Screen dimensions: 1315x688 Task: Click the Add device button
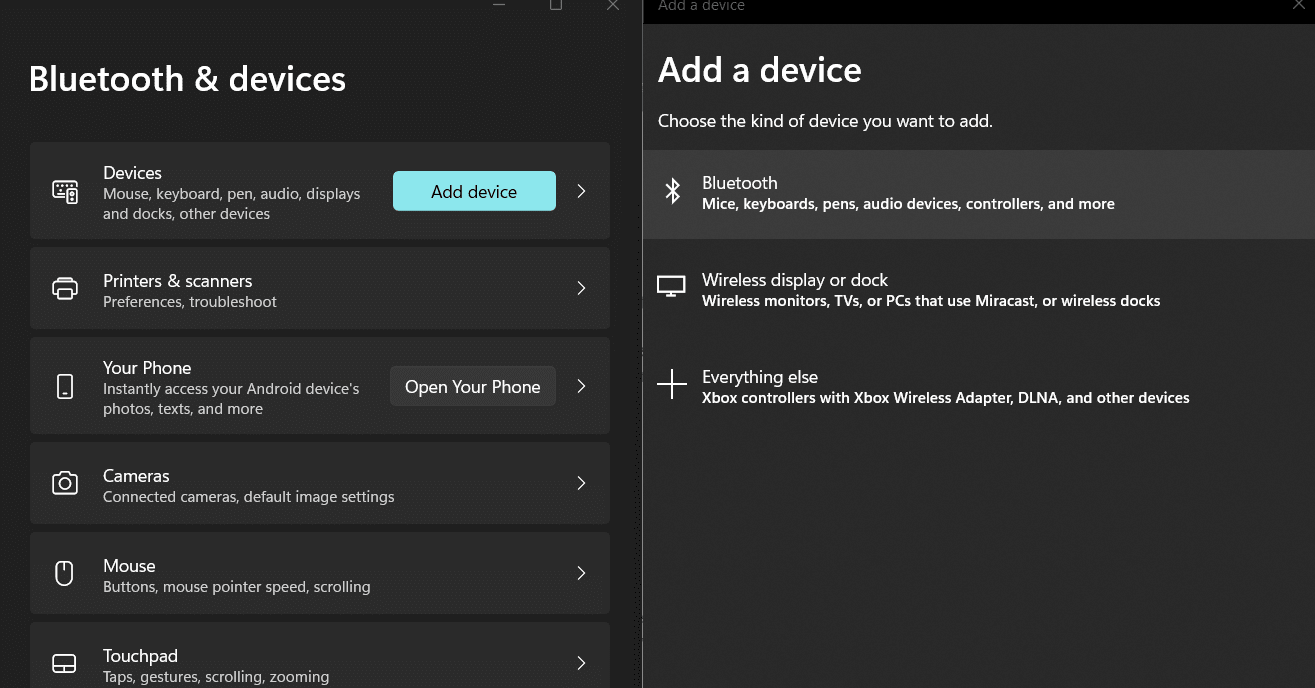[x=474, y=191]
